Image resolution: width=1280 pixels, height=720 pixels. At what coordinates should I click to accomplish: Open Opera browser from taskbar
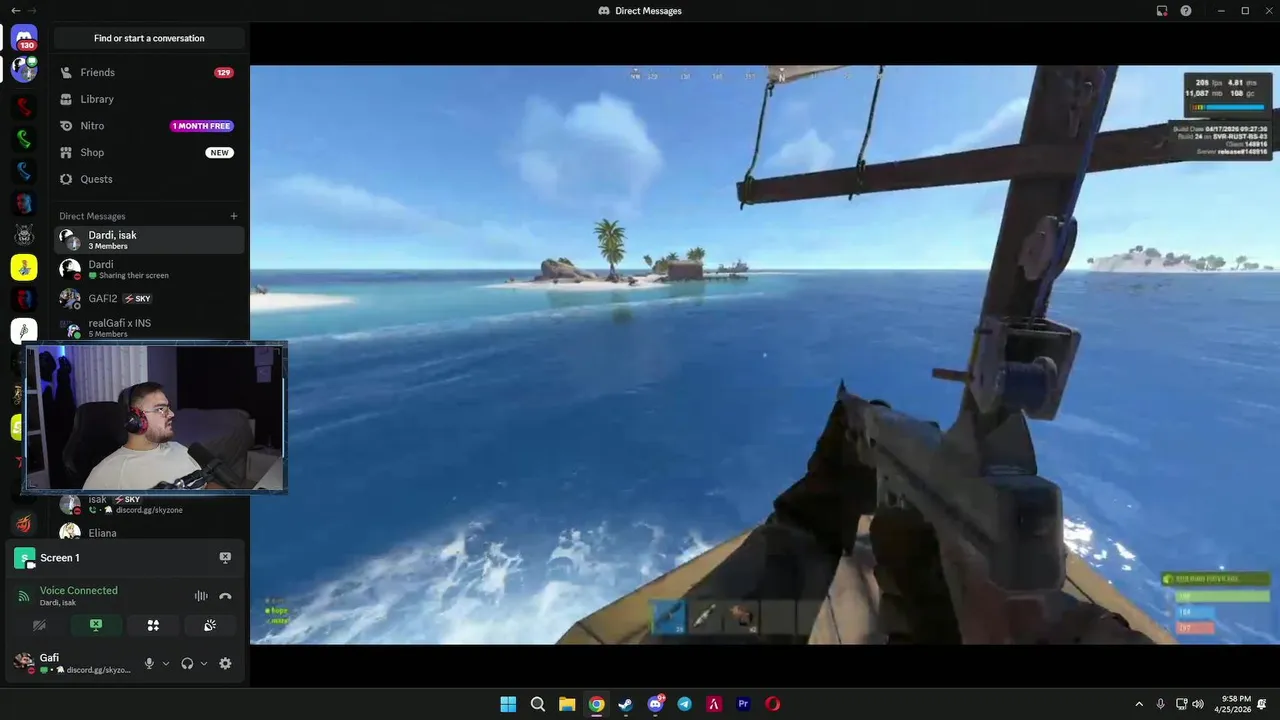pos(773,704)
